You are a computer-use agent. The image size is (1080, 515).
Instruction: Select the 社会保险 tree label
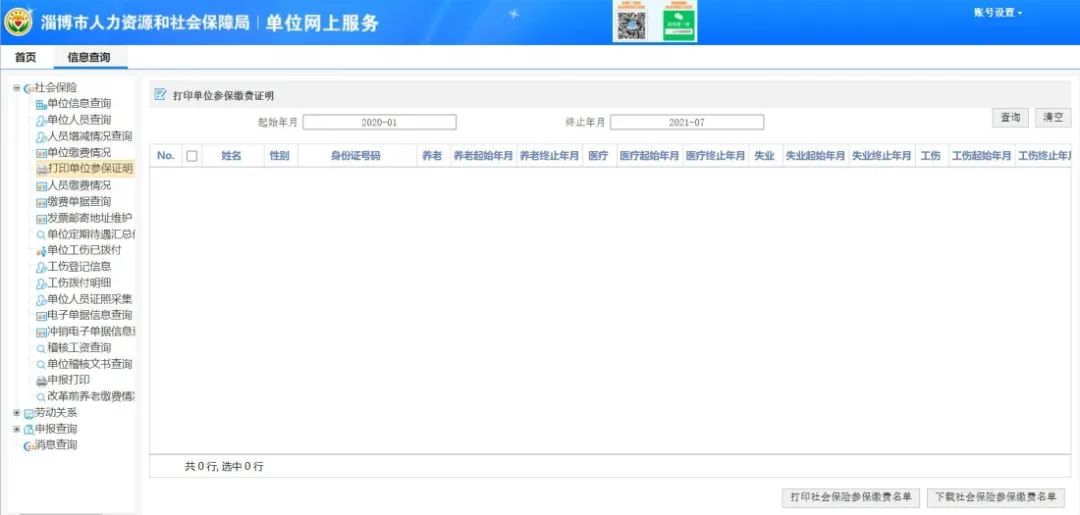tap(56, 87)
